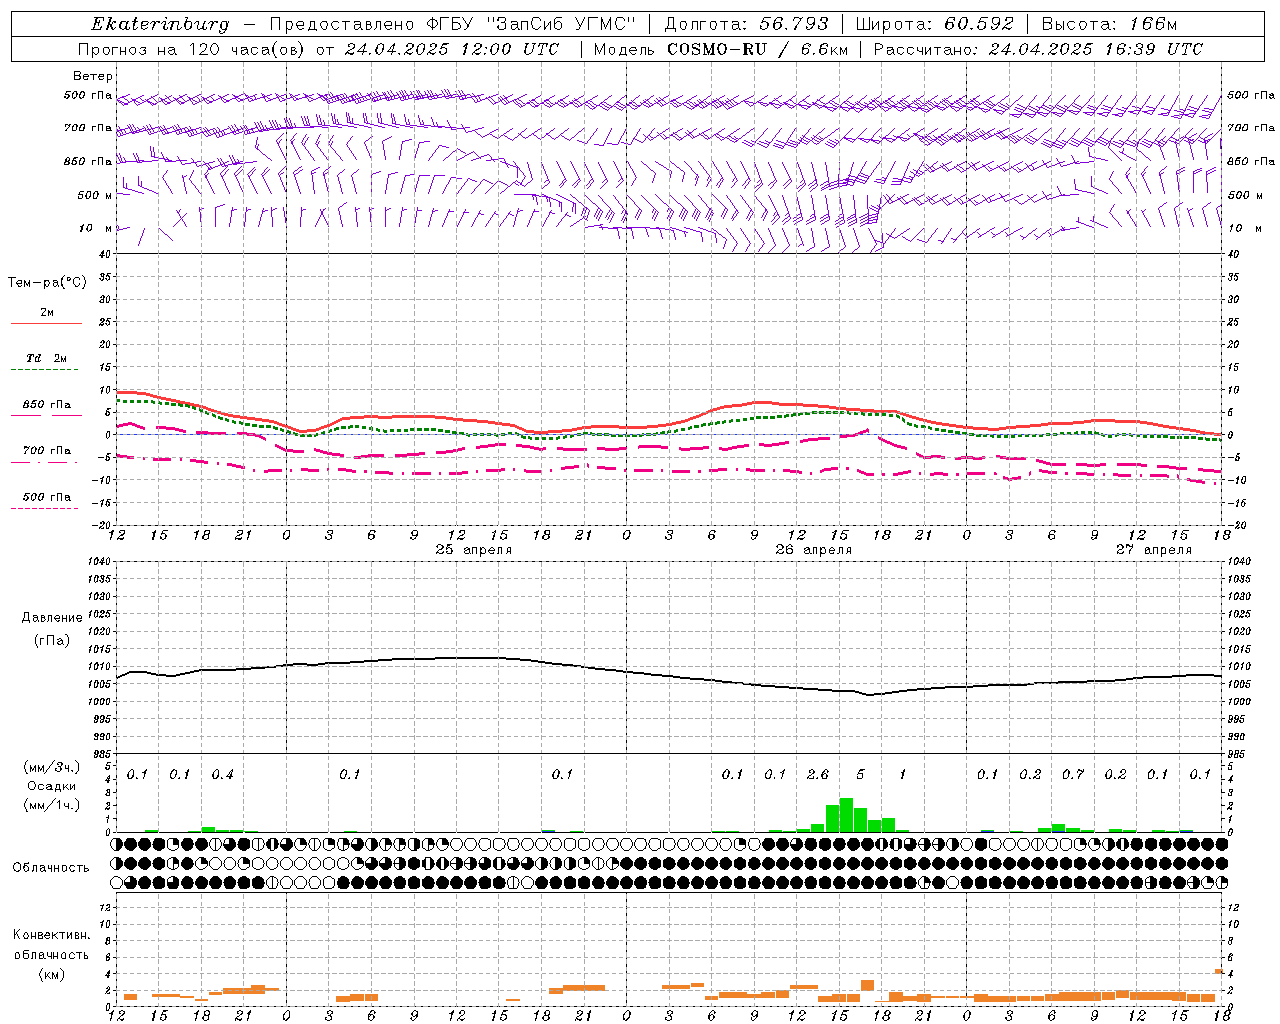
Task: Click 'Прогноз на 120 часа(ов)' text
Action: (192, 49)
